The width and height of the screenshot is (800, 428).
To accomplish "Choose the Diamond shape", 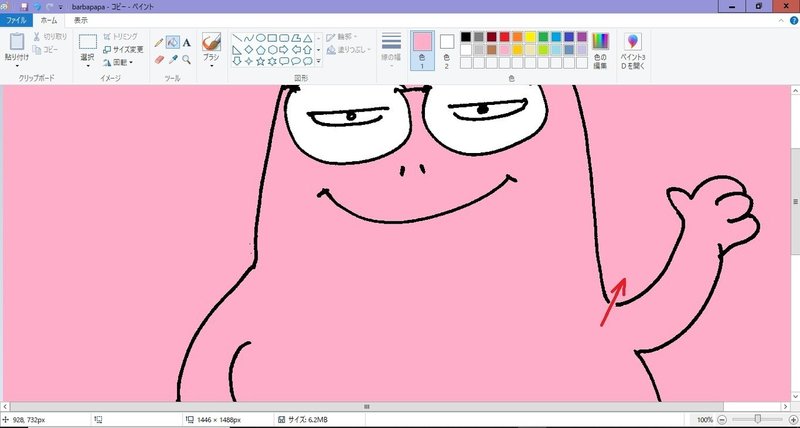I will (248, 50).
